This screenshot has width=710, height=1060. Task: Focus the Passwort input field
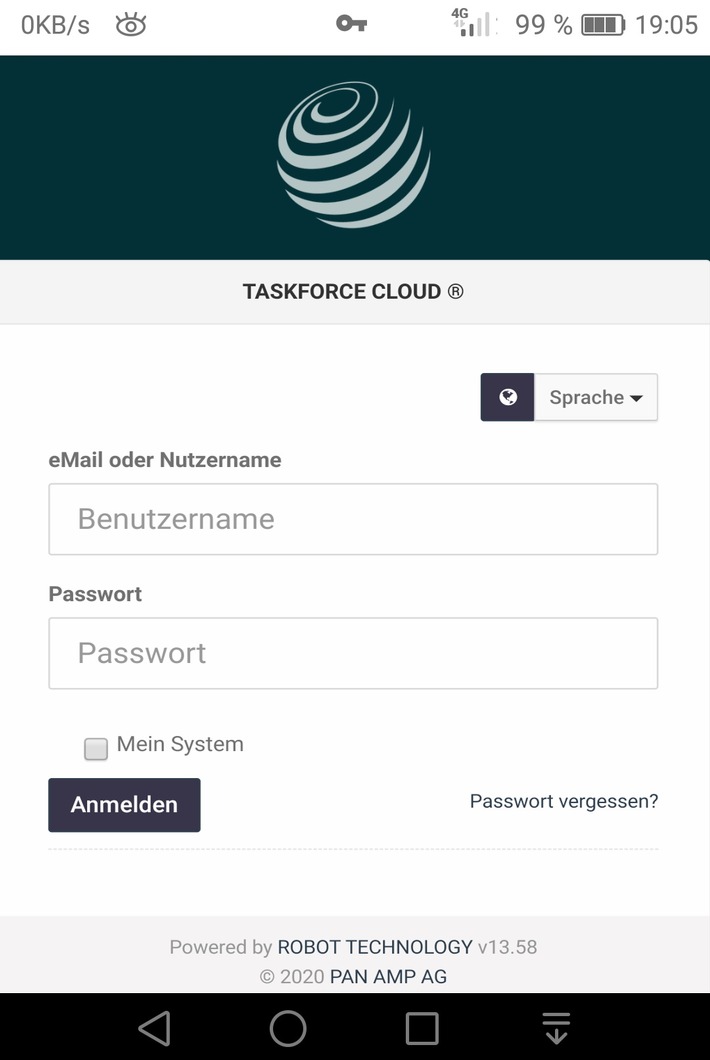353,653
